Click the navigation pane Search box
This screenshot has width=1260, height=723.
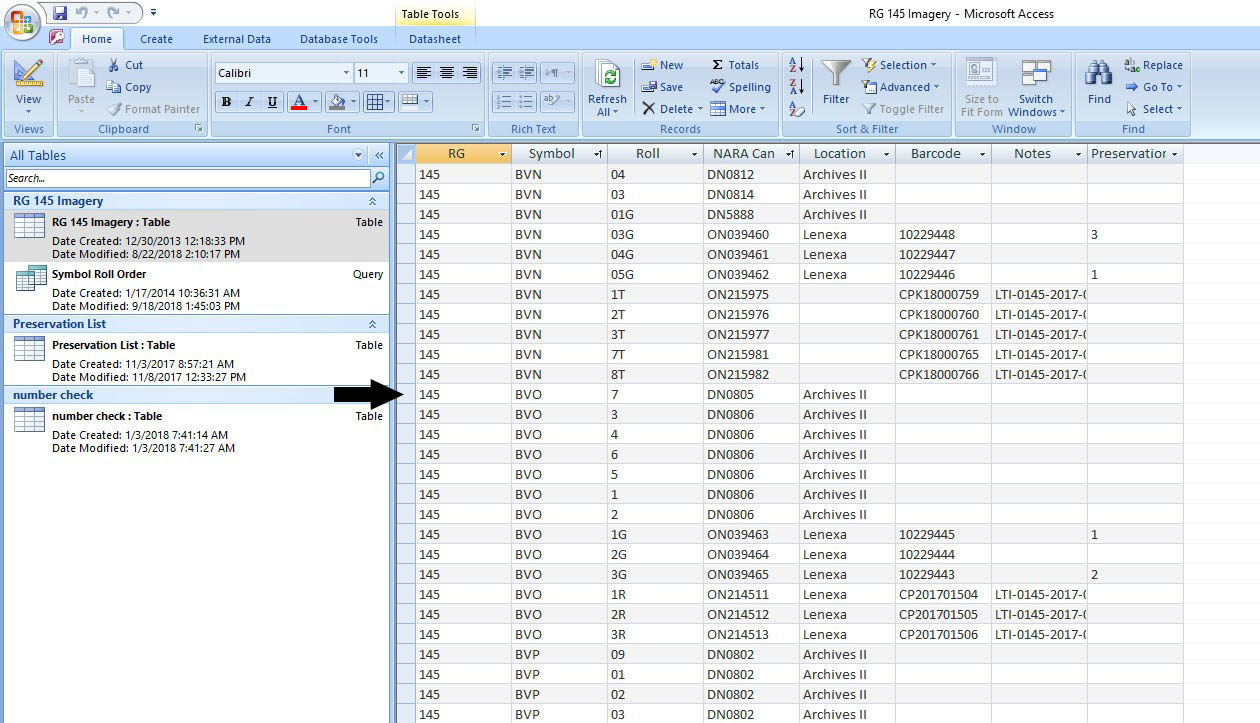[x=188, y=178]
